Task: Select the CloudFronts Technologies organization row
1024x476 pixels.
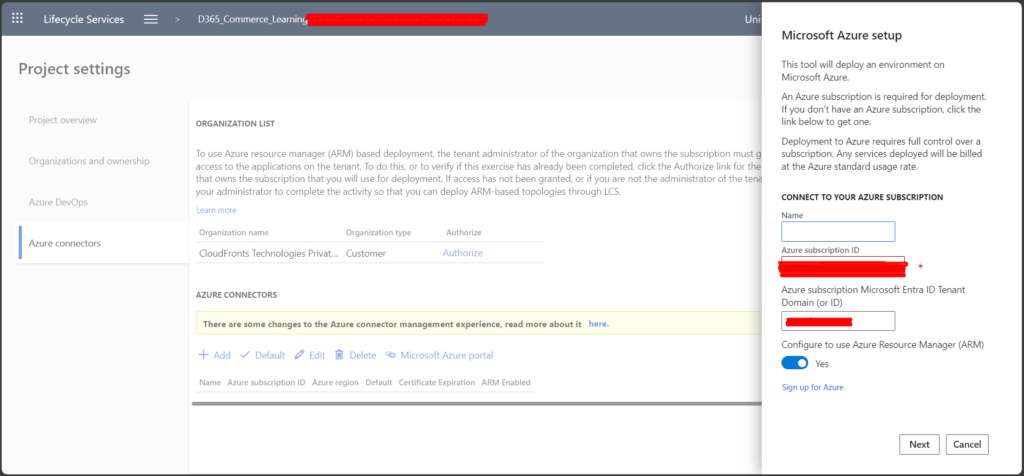Action: pos(369,253)
